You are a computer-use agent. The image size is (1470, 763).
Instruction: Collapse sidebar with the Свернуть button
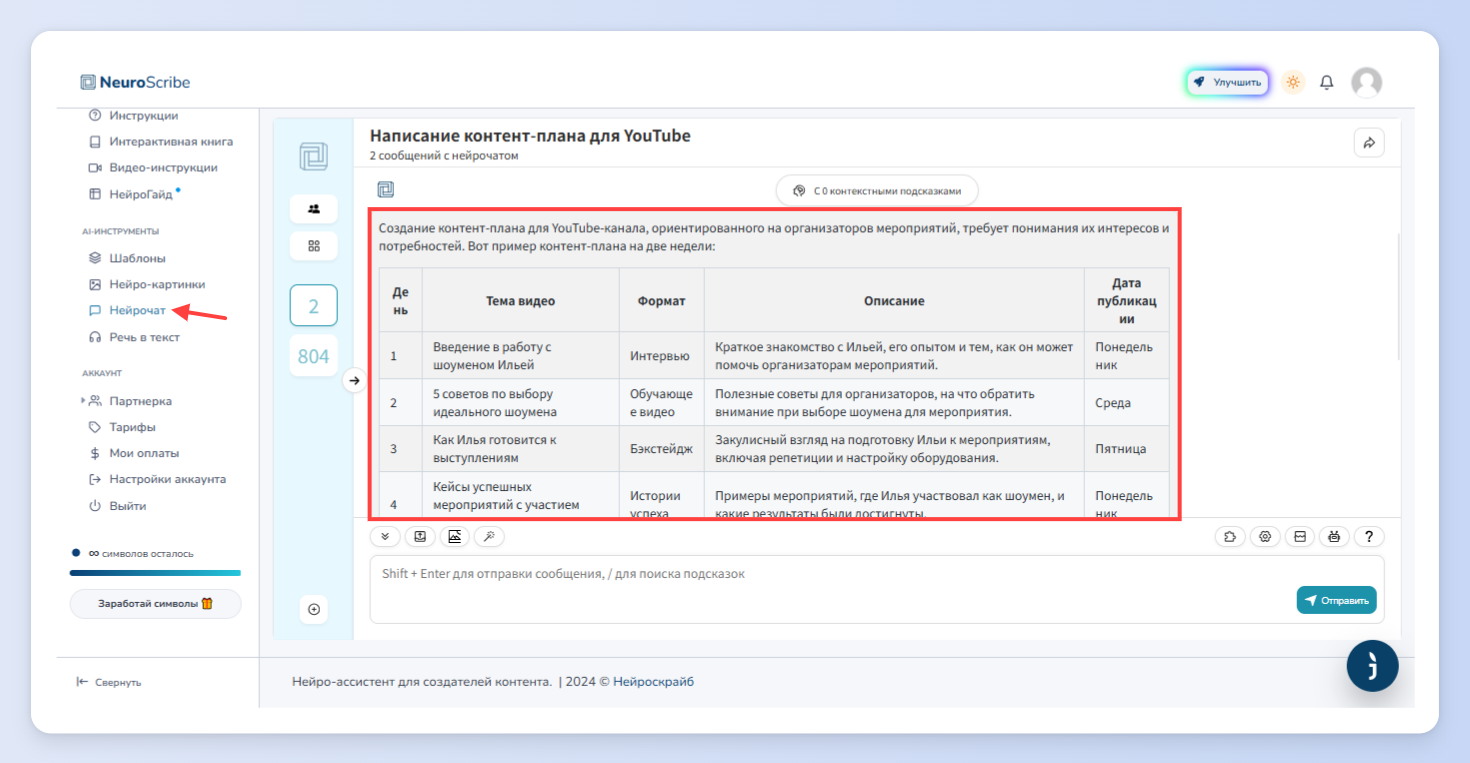point(109,682)
